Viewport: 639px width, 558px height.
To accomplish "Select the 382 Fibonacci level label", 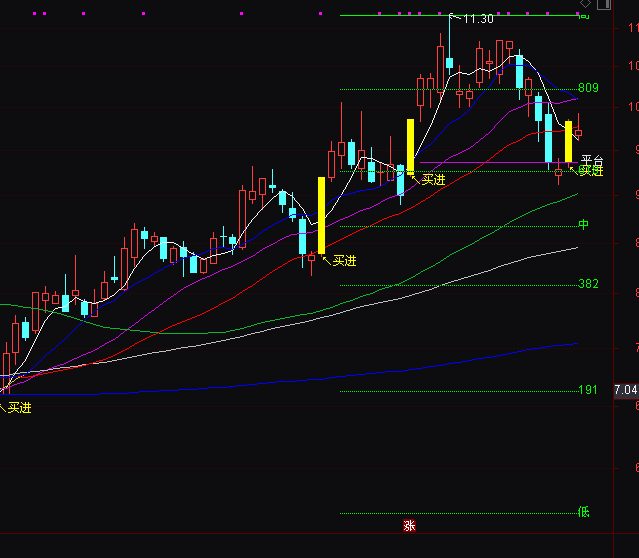I will [x=588, y=284].
